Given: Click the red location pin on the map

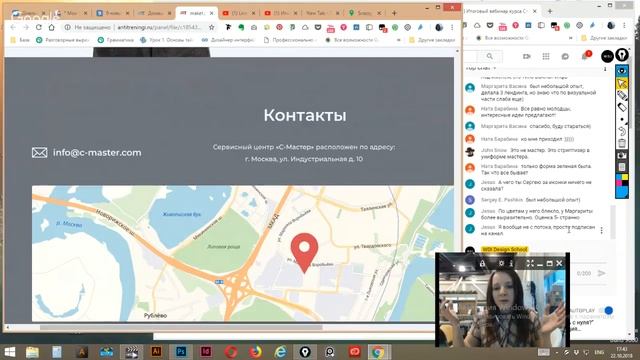Looking at the screenshot, I should (x=304, y=253).
